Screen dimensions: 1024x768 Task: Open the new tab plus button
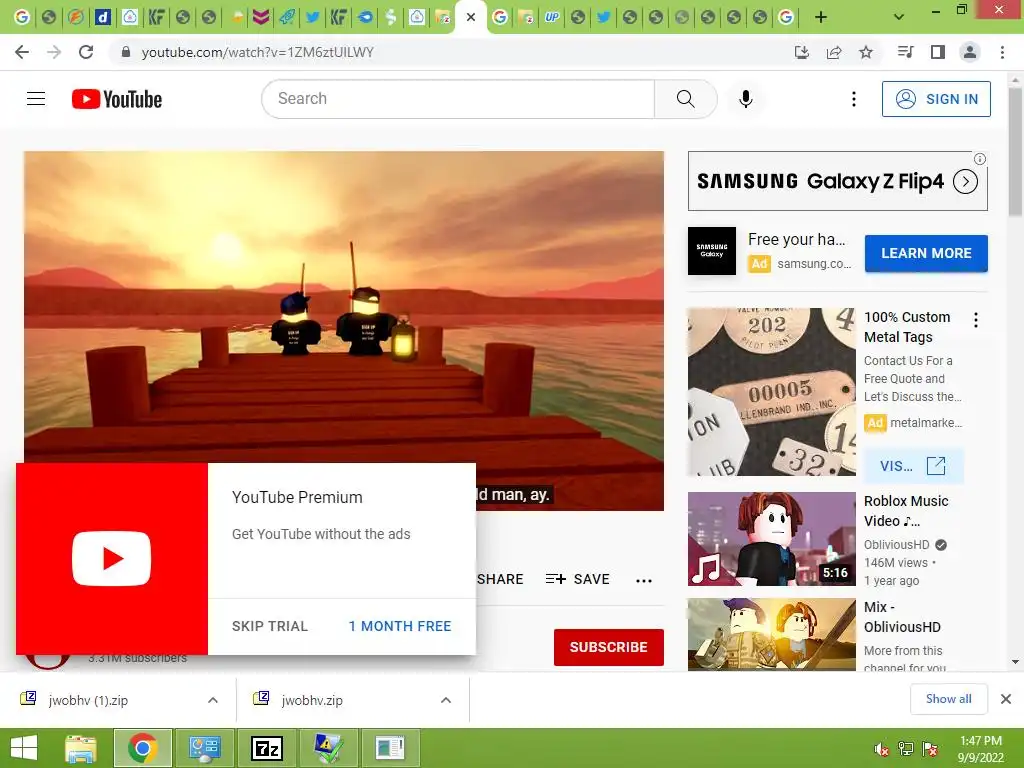[x=821, y=18]
